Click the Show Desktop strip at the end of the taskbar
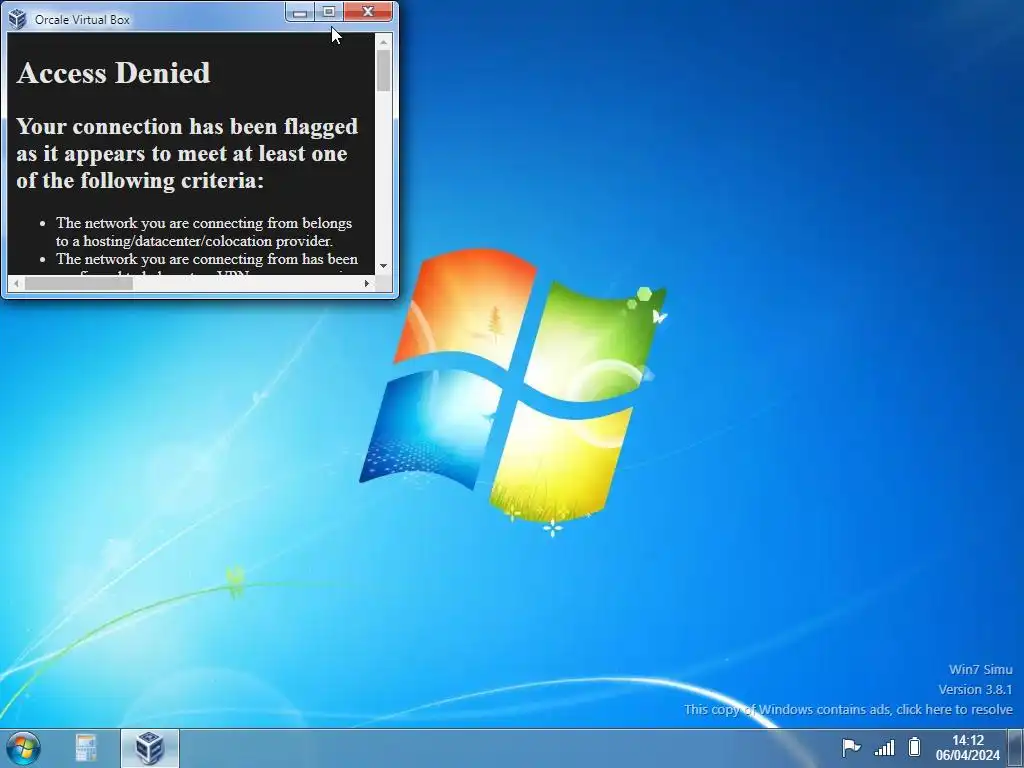 tap(1016, 748)
